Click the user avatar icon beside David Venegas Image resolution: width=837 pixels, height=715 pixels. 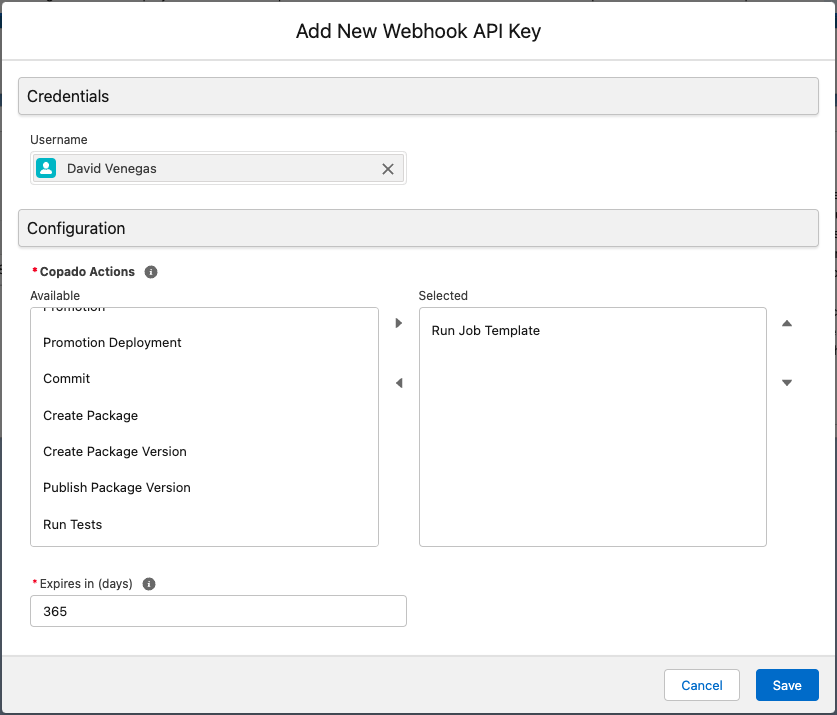point(45,168)
